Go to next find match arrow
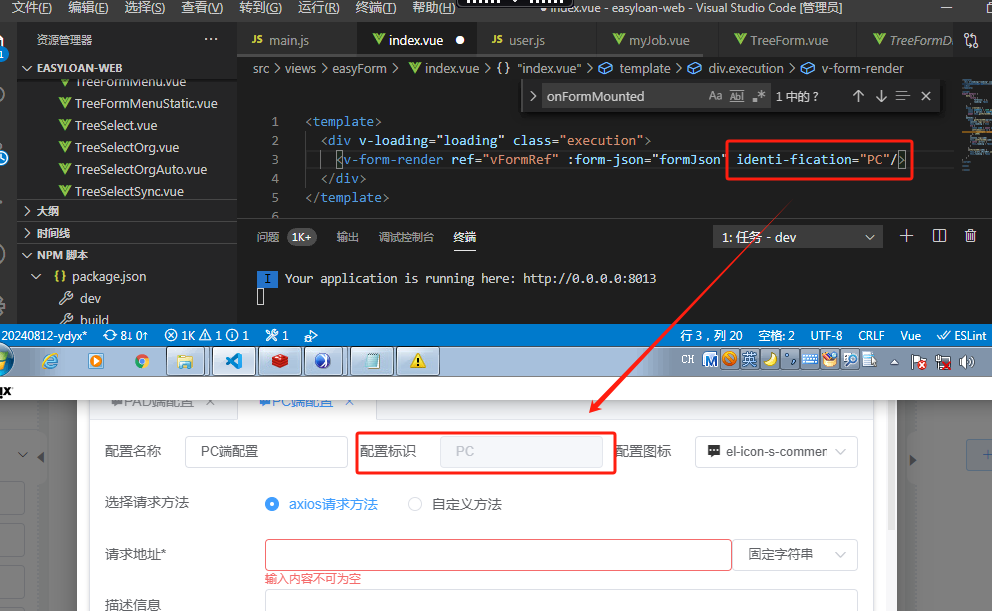This screenshot has height=611, width=992. point(881,97)
